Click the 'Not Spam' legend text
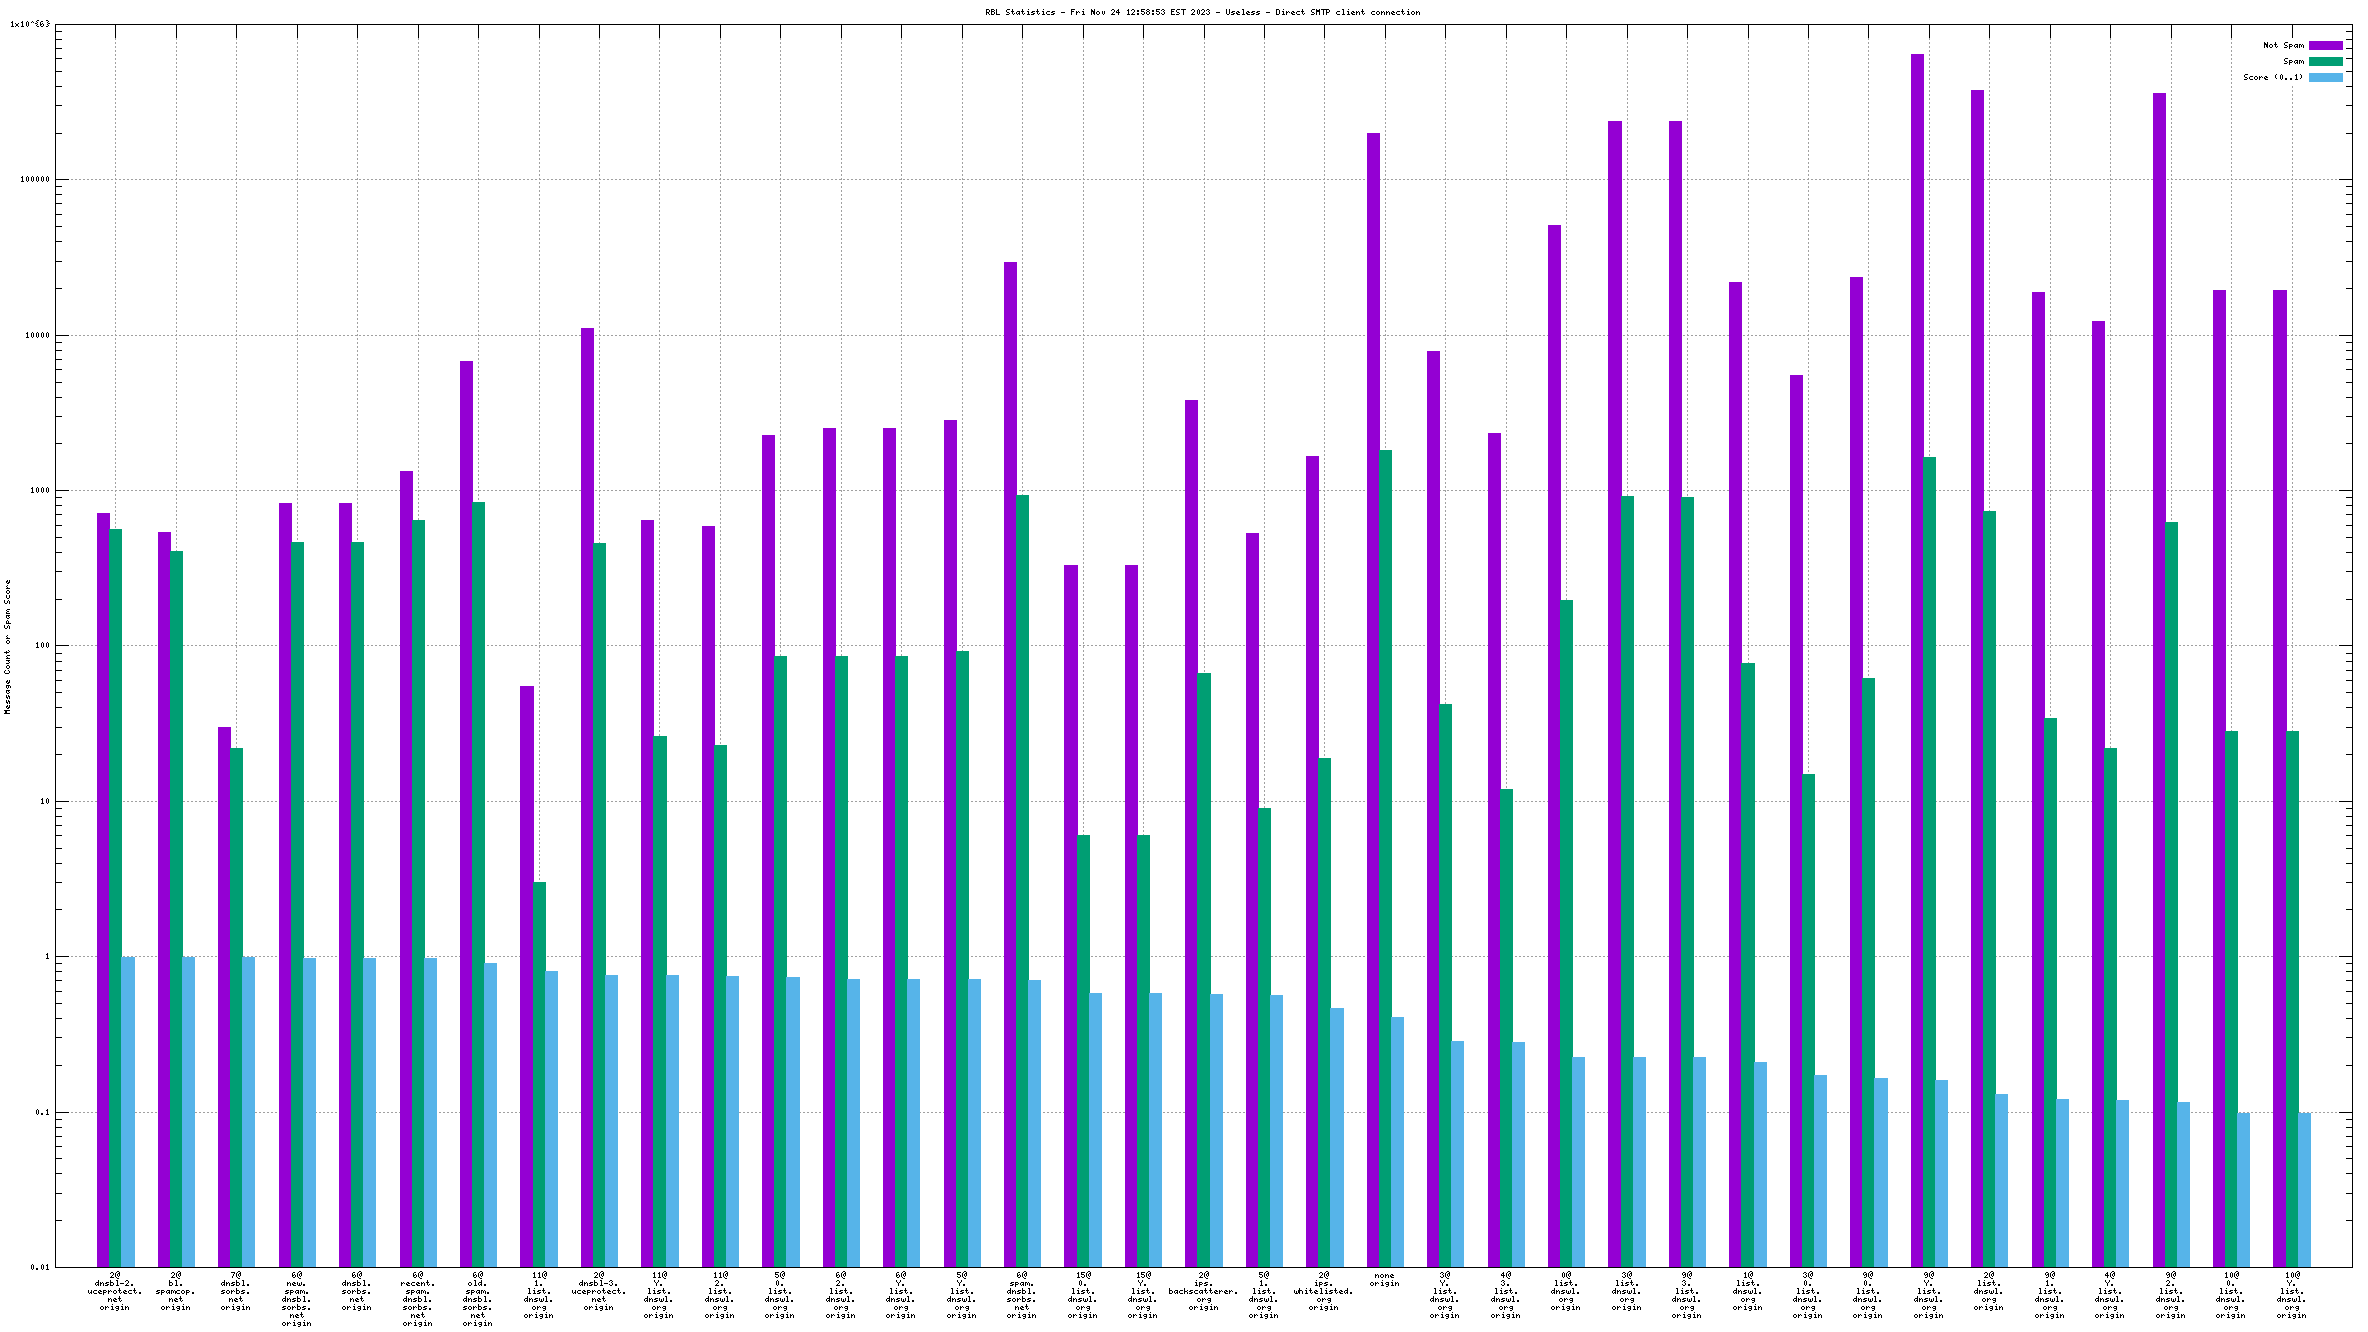 click(2283, 45)
